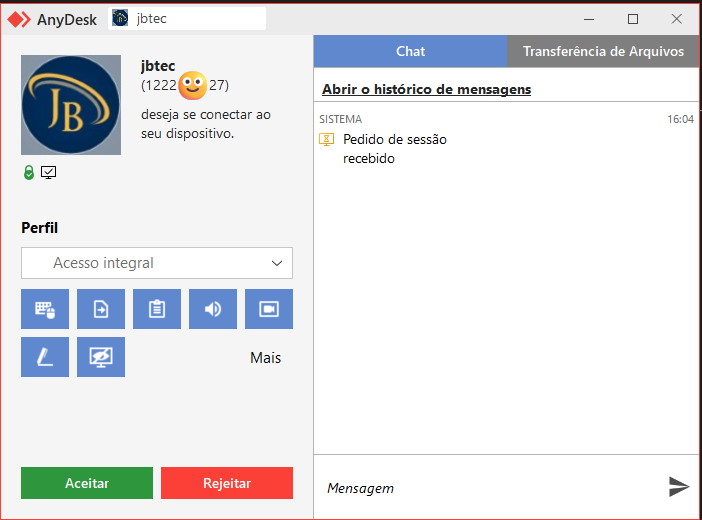Toggle privacy mode screen icon
This screenshot has height=520, width=702.
[101, 357]
